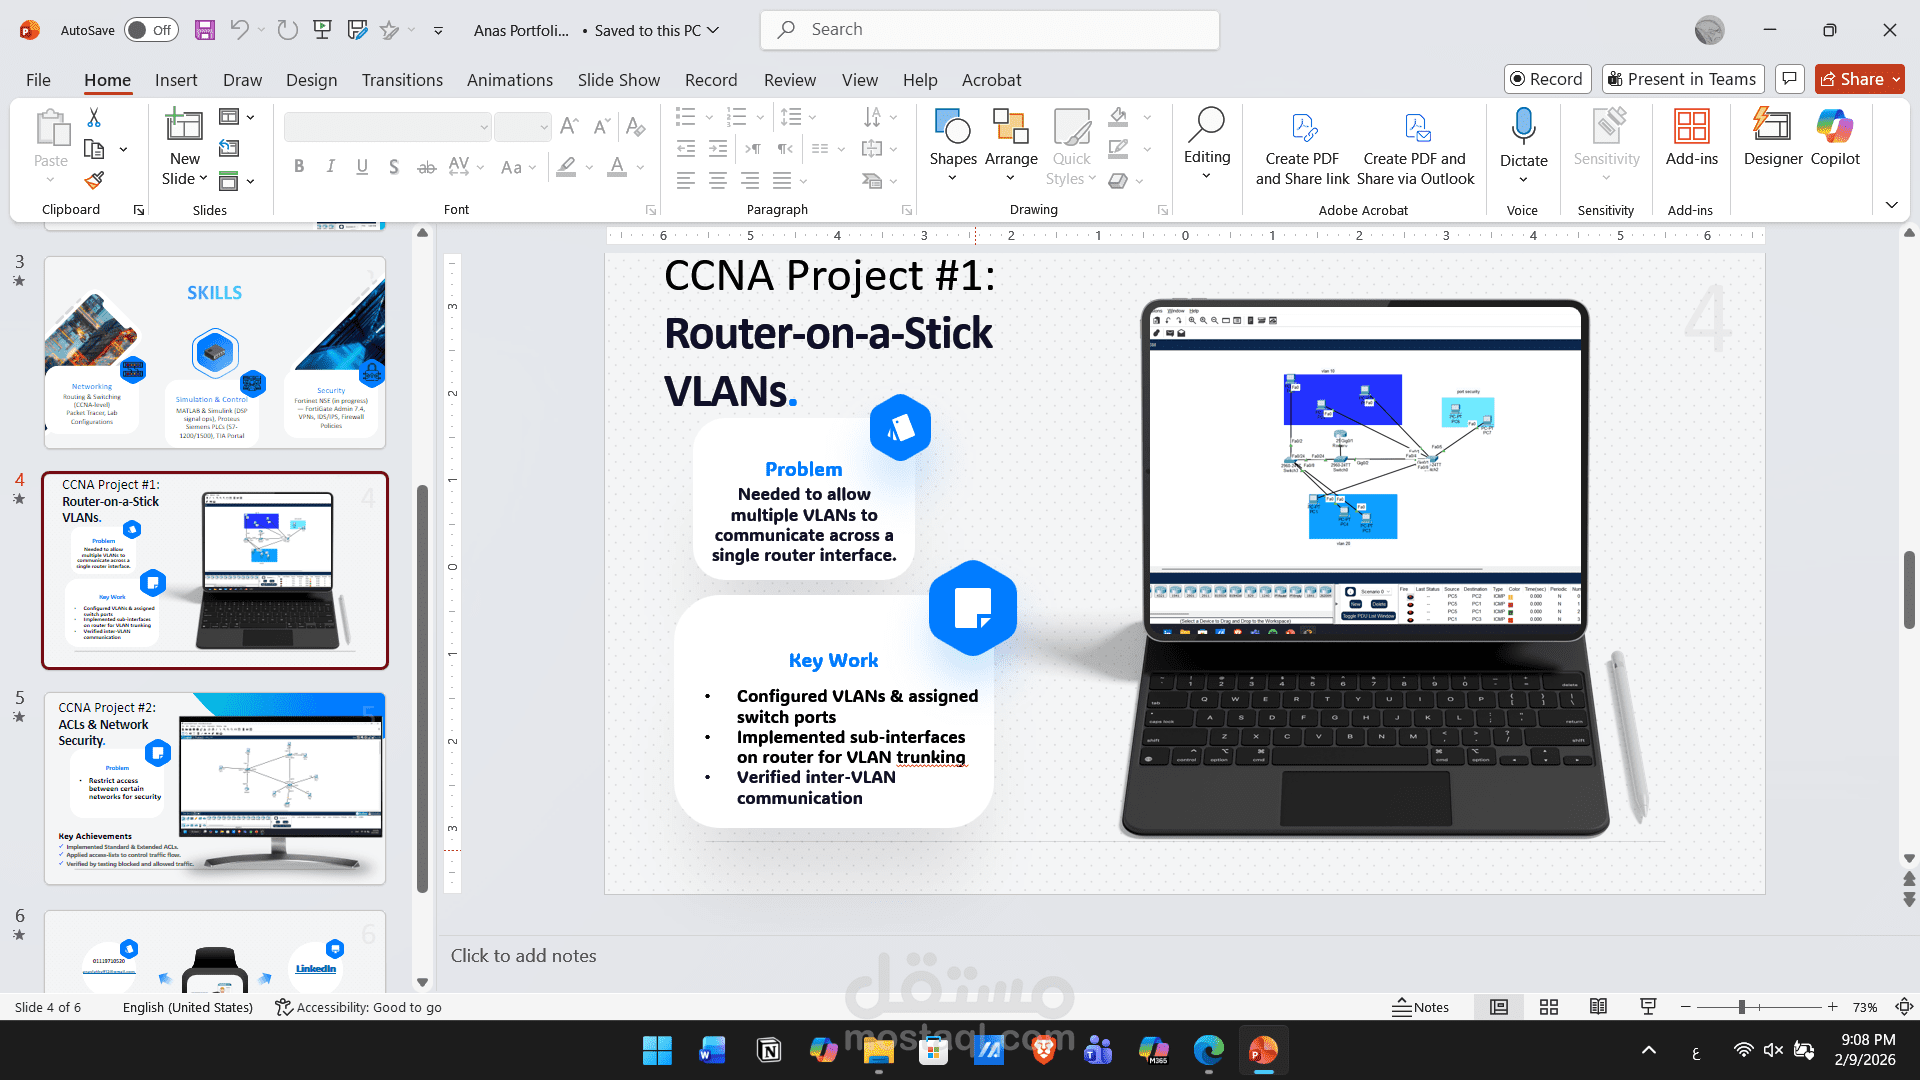
Task: Click to add notes area
Action: click(523, 956)
